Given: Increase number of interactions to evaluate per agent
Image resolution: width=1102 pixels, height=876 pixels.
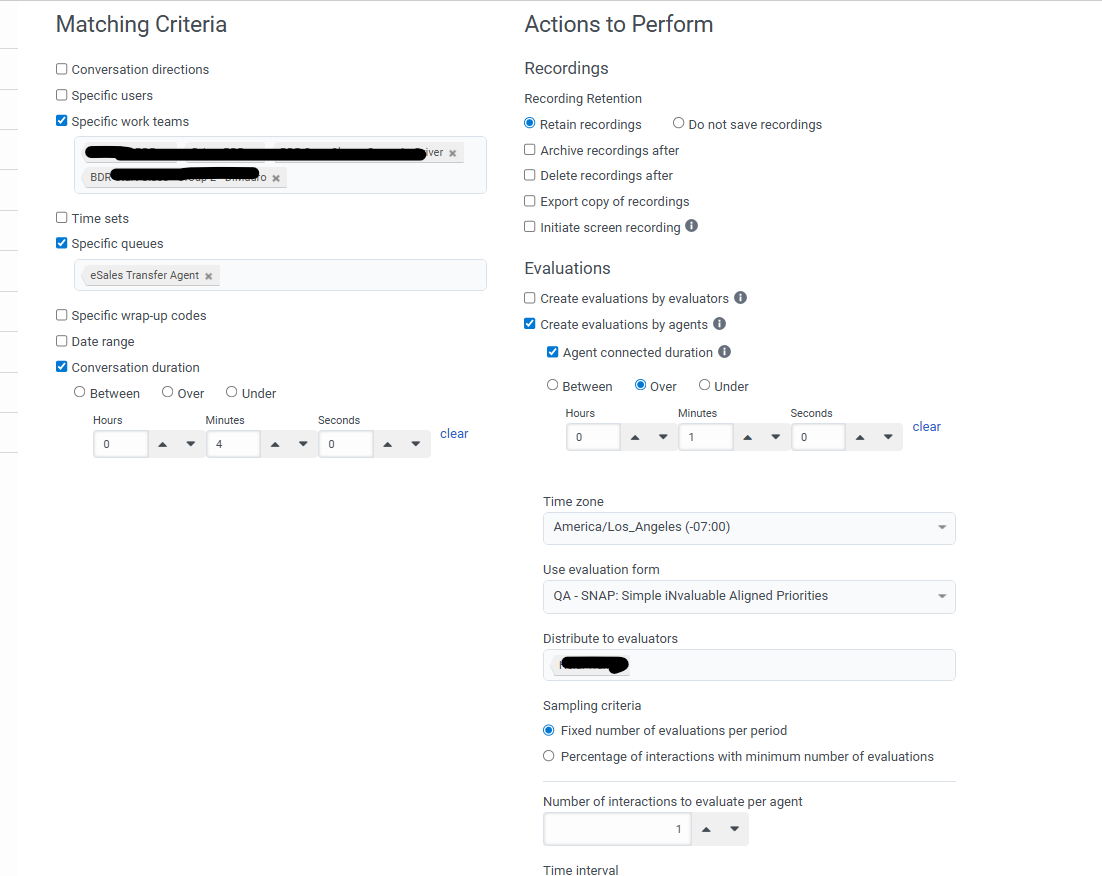Looking at the screenshot, I should tap(706, 829).
